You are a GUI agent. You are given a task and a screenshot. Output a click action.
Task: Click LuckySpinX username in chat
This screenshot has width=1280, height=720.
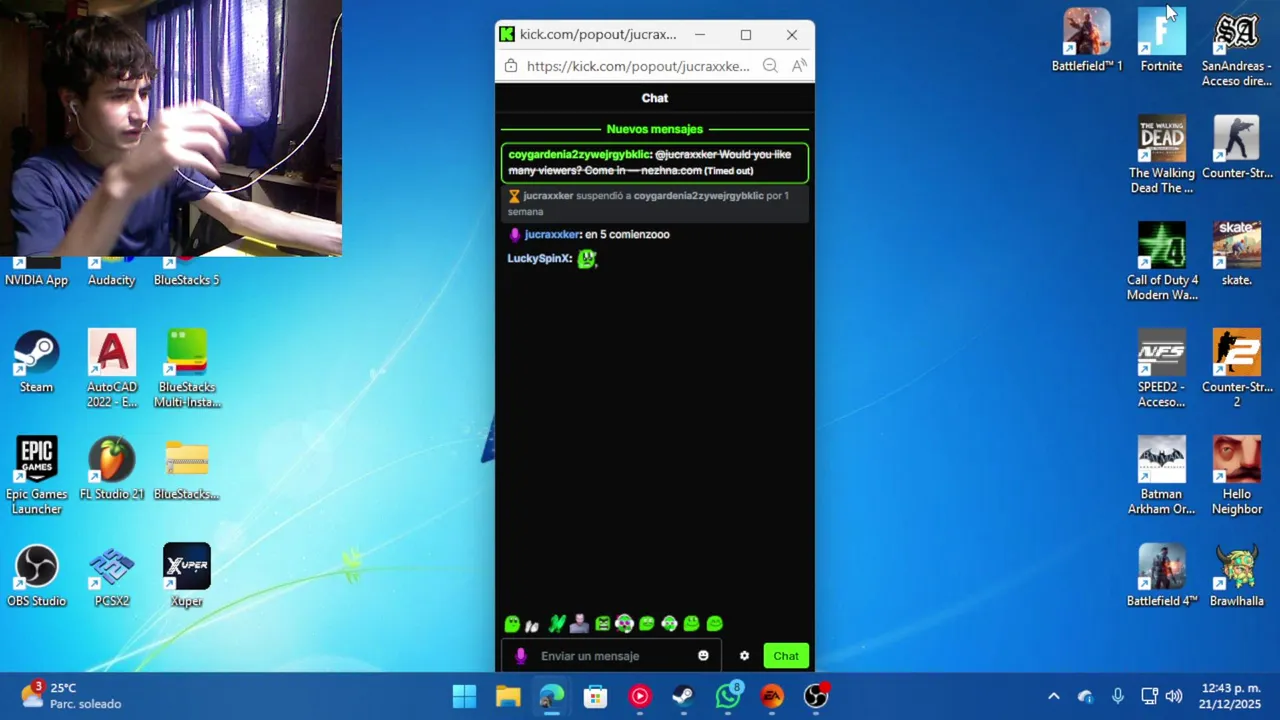click(539, 258)
